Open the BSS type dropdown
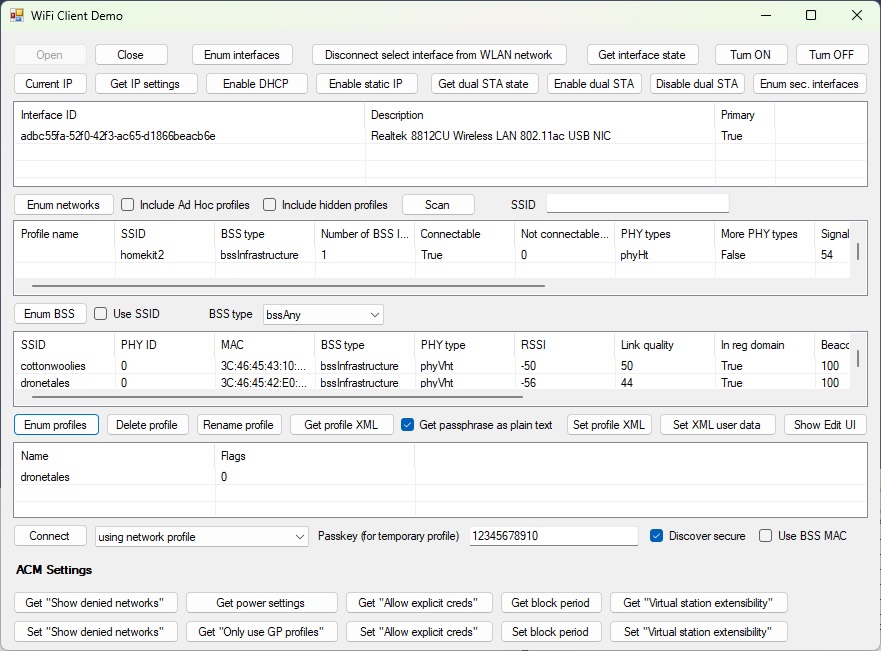 pos(322,314)
